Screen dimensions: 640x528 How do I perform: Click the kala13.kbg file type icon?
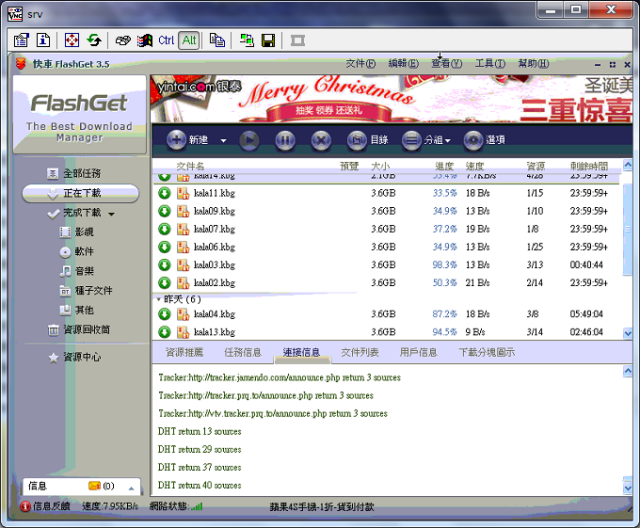[x=183, y=332]
